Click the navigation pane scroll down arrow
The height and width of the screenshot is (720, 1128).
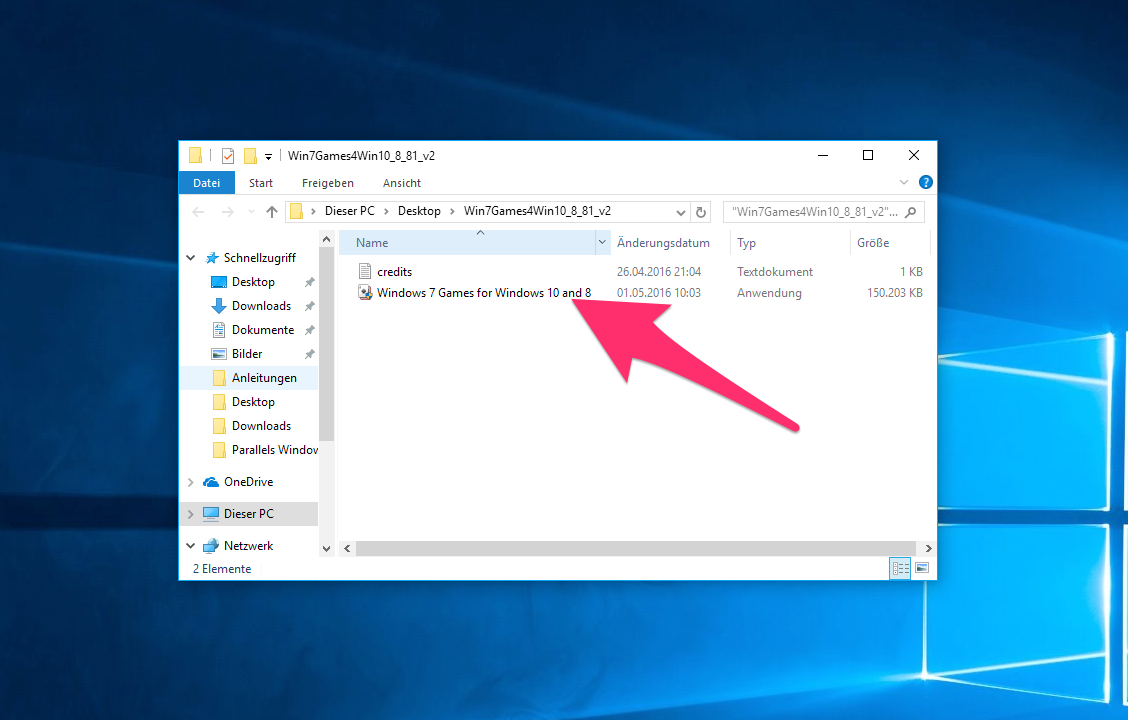pyautogui.click(x=327, y=549)
